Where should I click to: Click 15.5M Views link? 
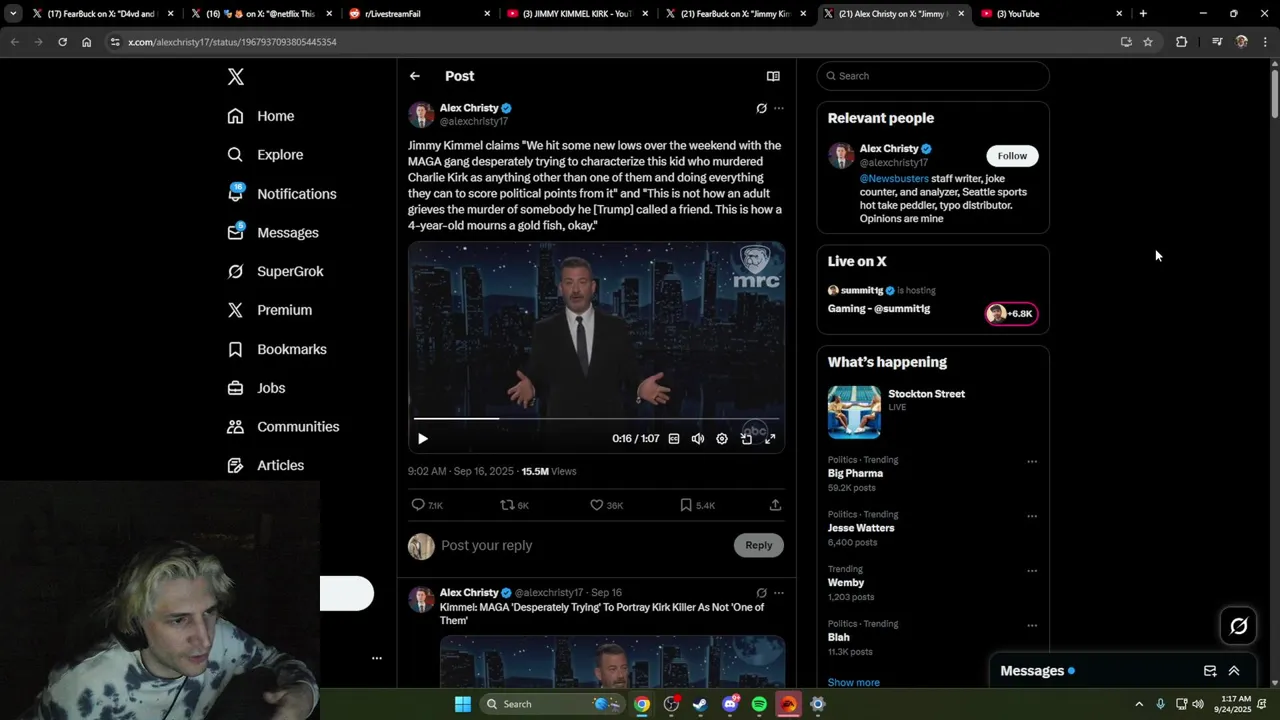(x=549, y=471)
